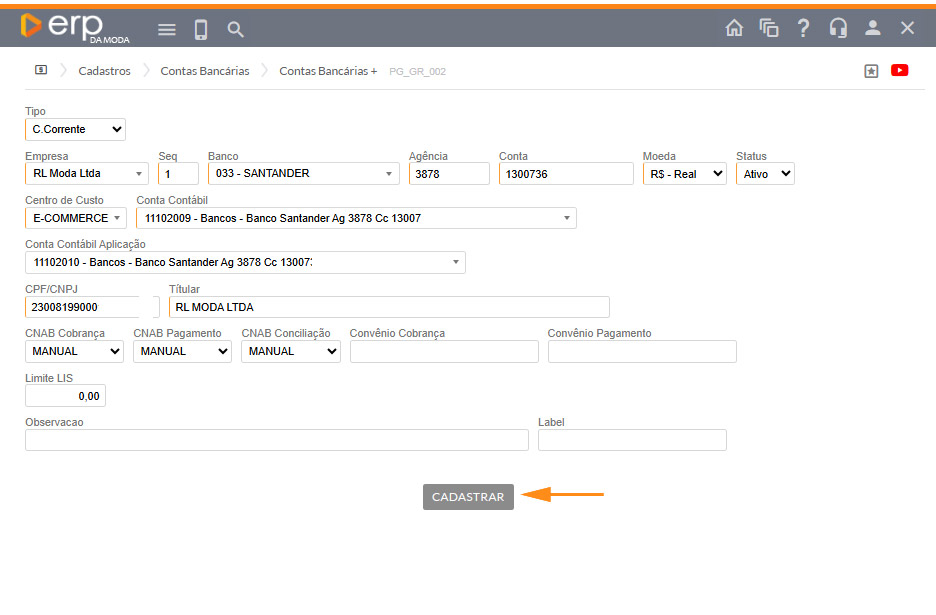Screen dimensions: 936x615
Task: Open support headset icon
Action: [838, 28]
